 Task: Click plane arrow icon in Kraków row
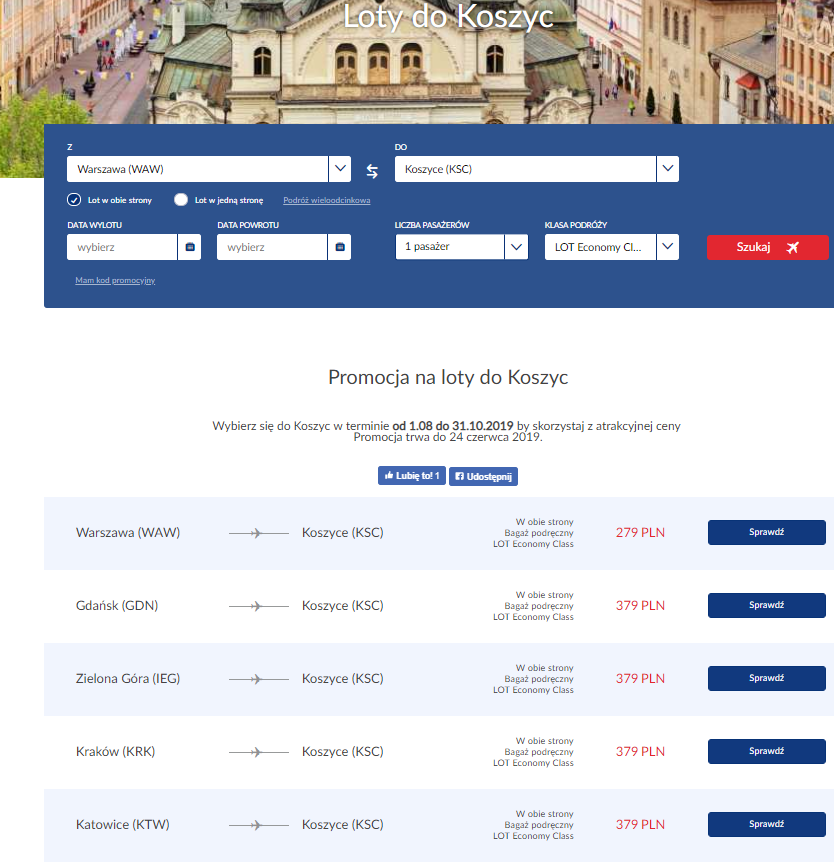258,752
